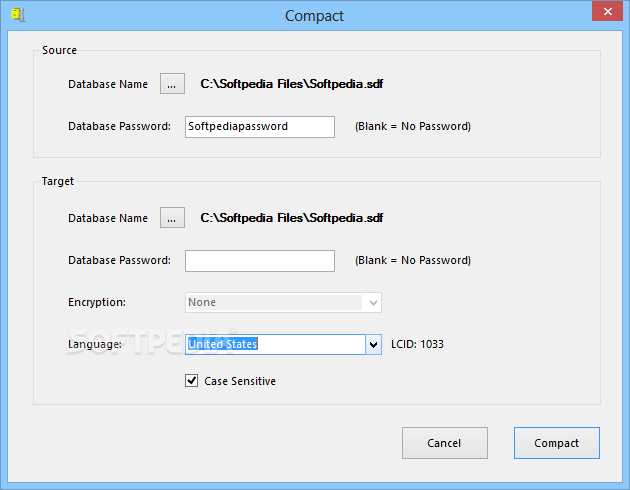630x490 pixels.
Task: Click the Source Blank = No Password hint
Action: pos(413,127)
